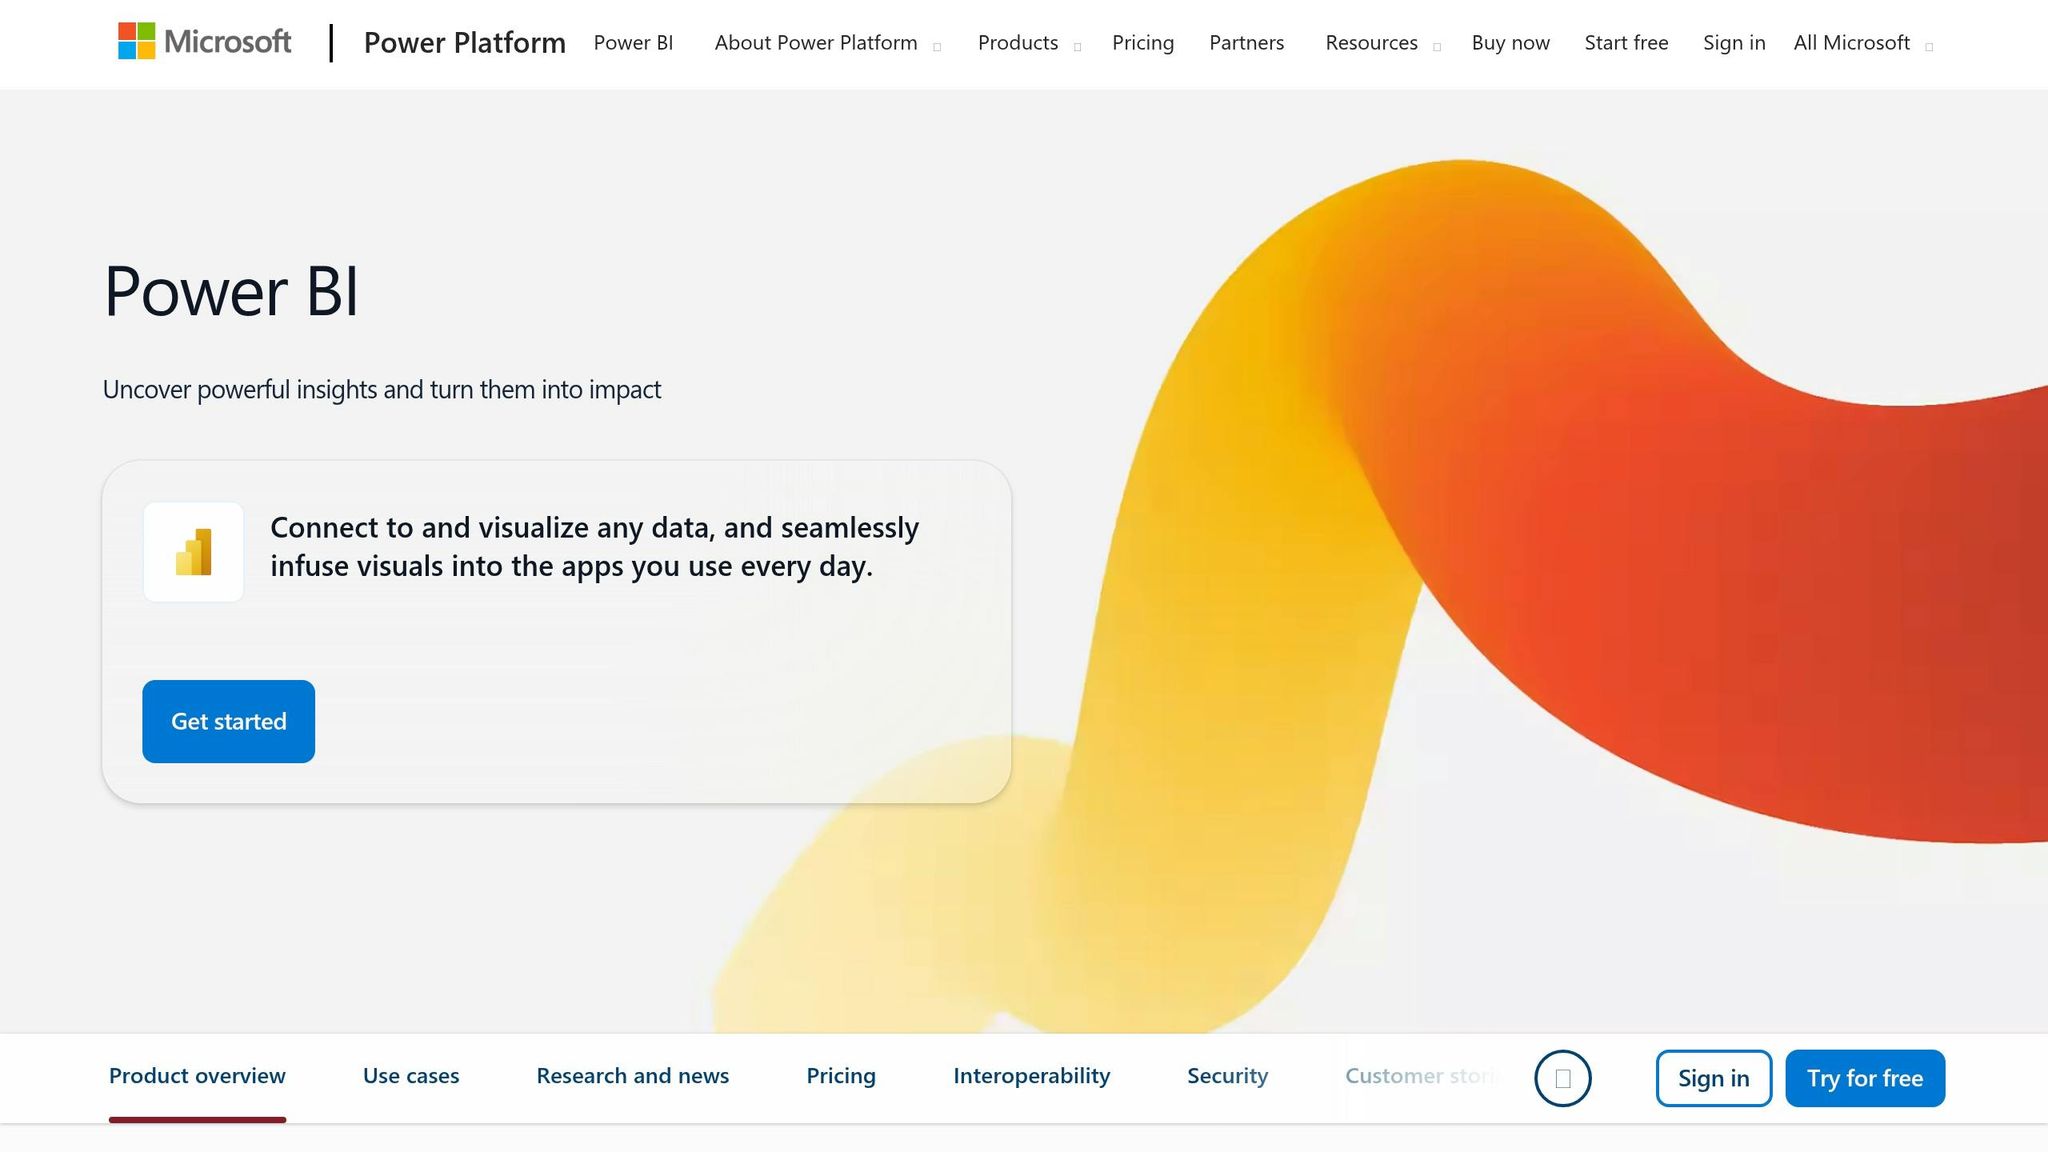Click the Microsoft logo
This screenshot has height=1152, width=2048.
click(203, 42)
